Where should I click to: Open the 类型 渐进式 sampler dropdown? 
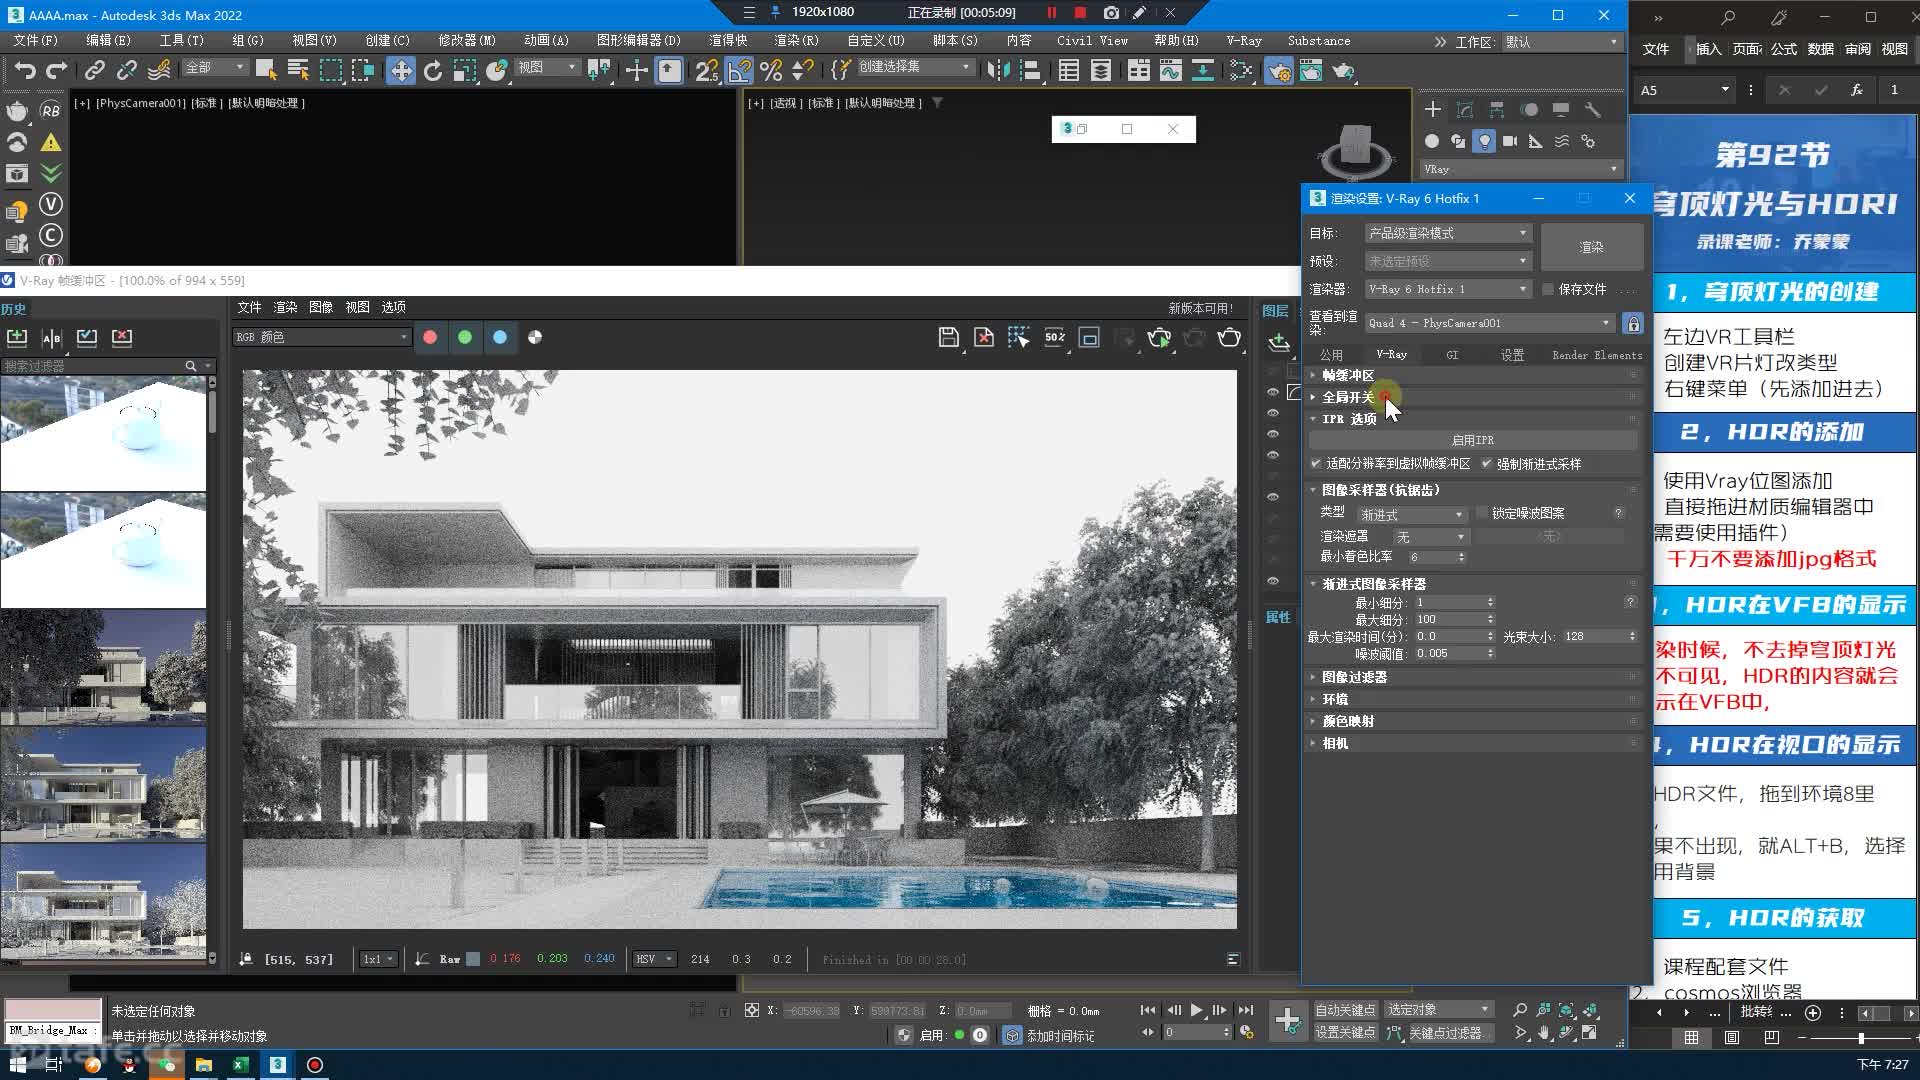click(x=1412, y=514)
